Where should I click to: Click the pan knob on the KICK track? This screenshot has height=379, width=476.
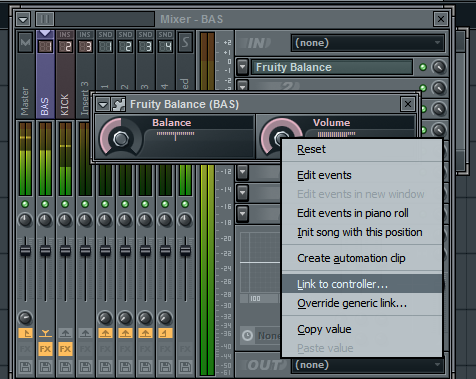pos(65,220)
